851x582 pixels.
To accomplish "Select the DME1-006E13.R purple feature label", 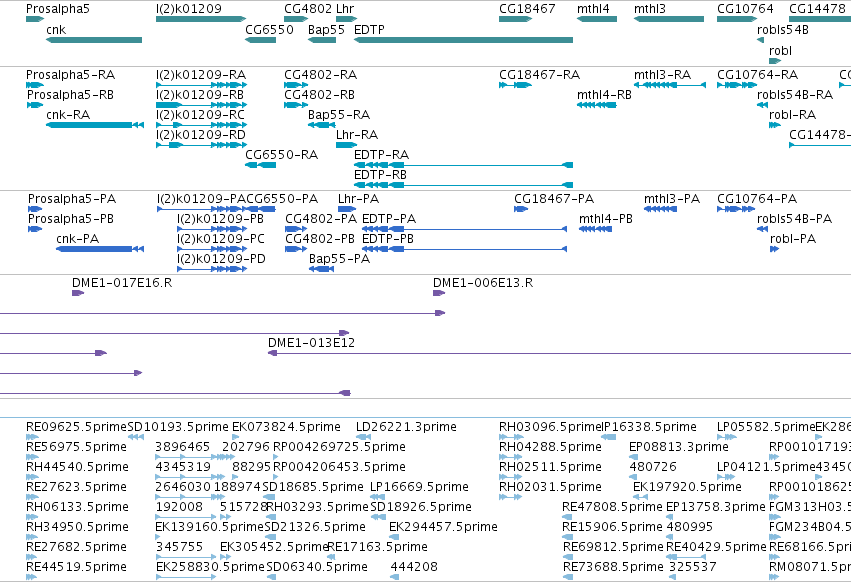I will pos(483,283).
